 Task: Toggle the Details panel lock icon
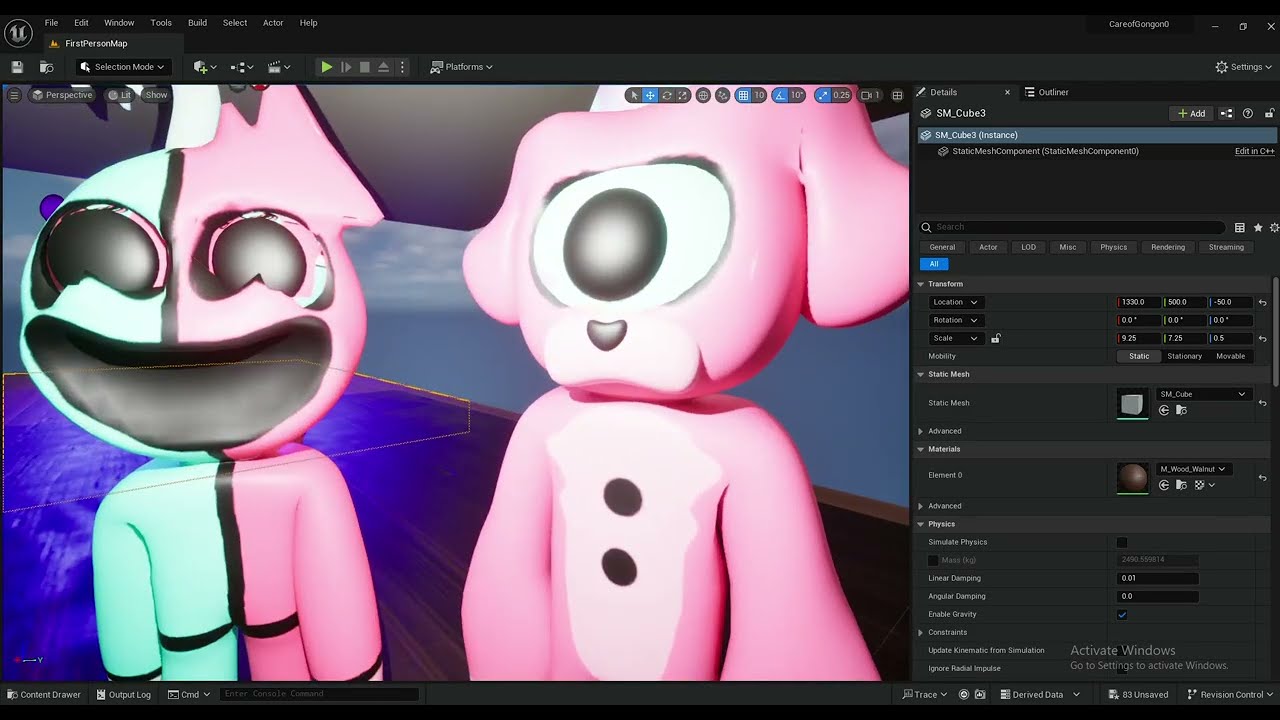click(1270, 113)
